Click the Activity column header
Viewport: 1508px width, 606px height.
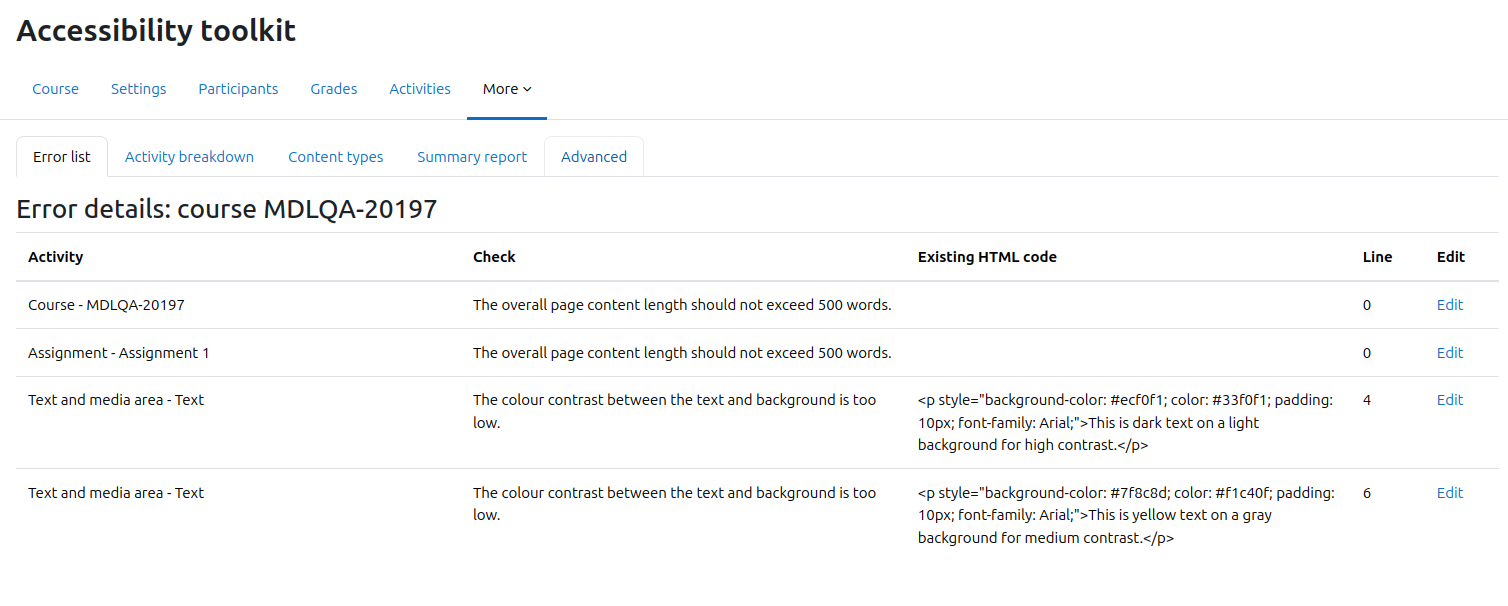[x=55, y=257]
